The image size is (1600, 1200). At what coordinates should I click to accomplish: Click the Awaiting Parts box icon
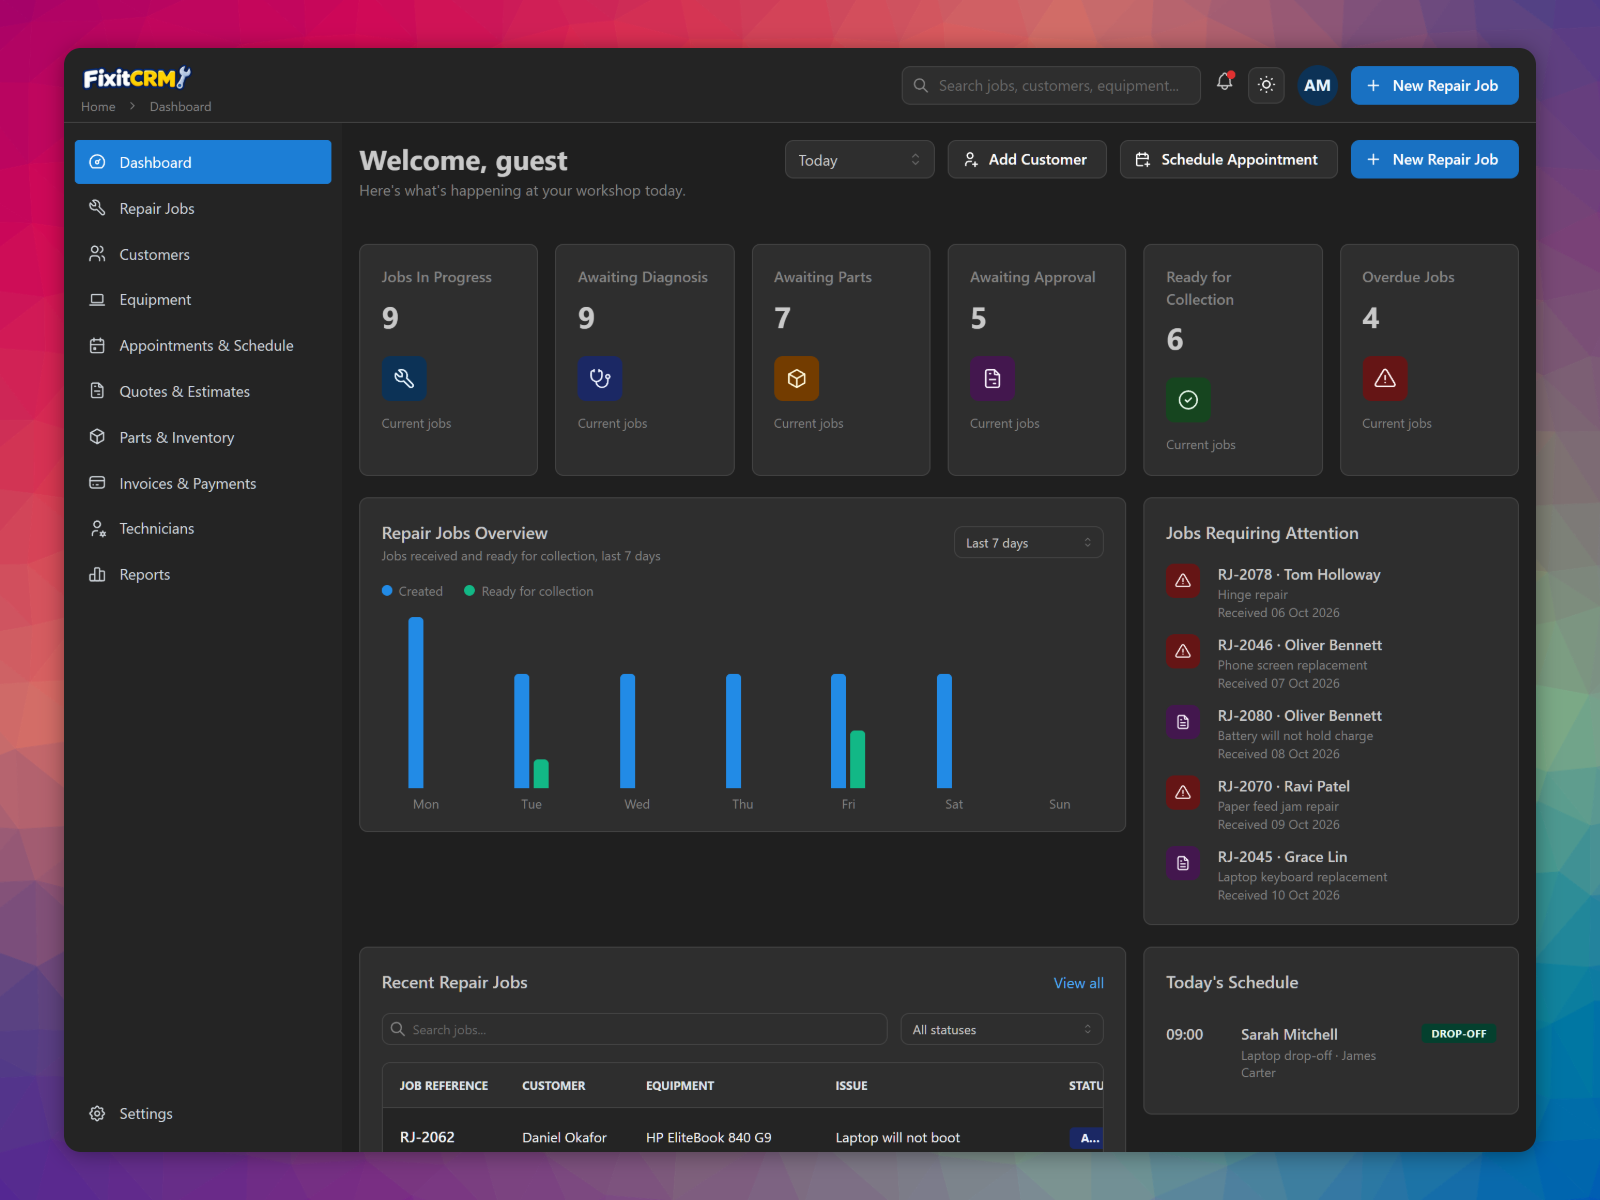796,378
